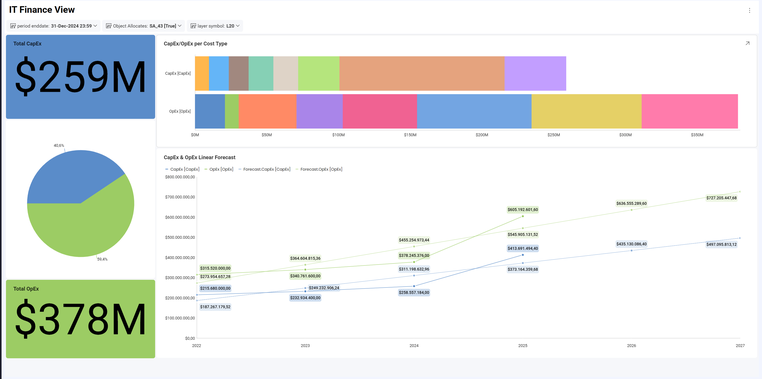The image size is (762, 379).
Task: Click the $373.164.359,68 data label
Action: [x=522, y=269]
